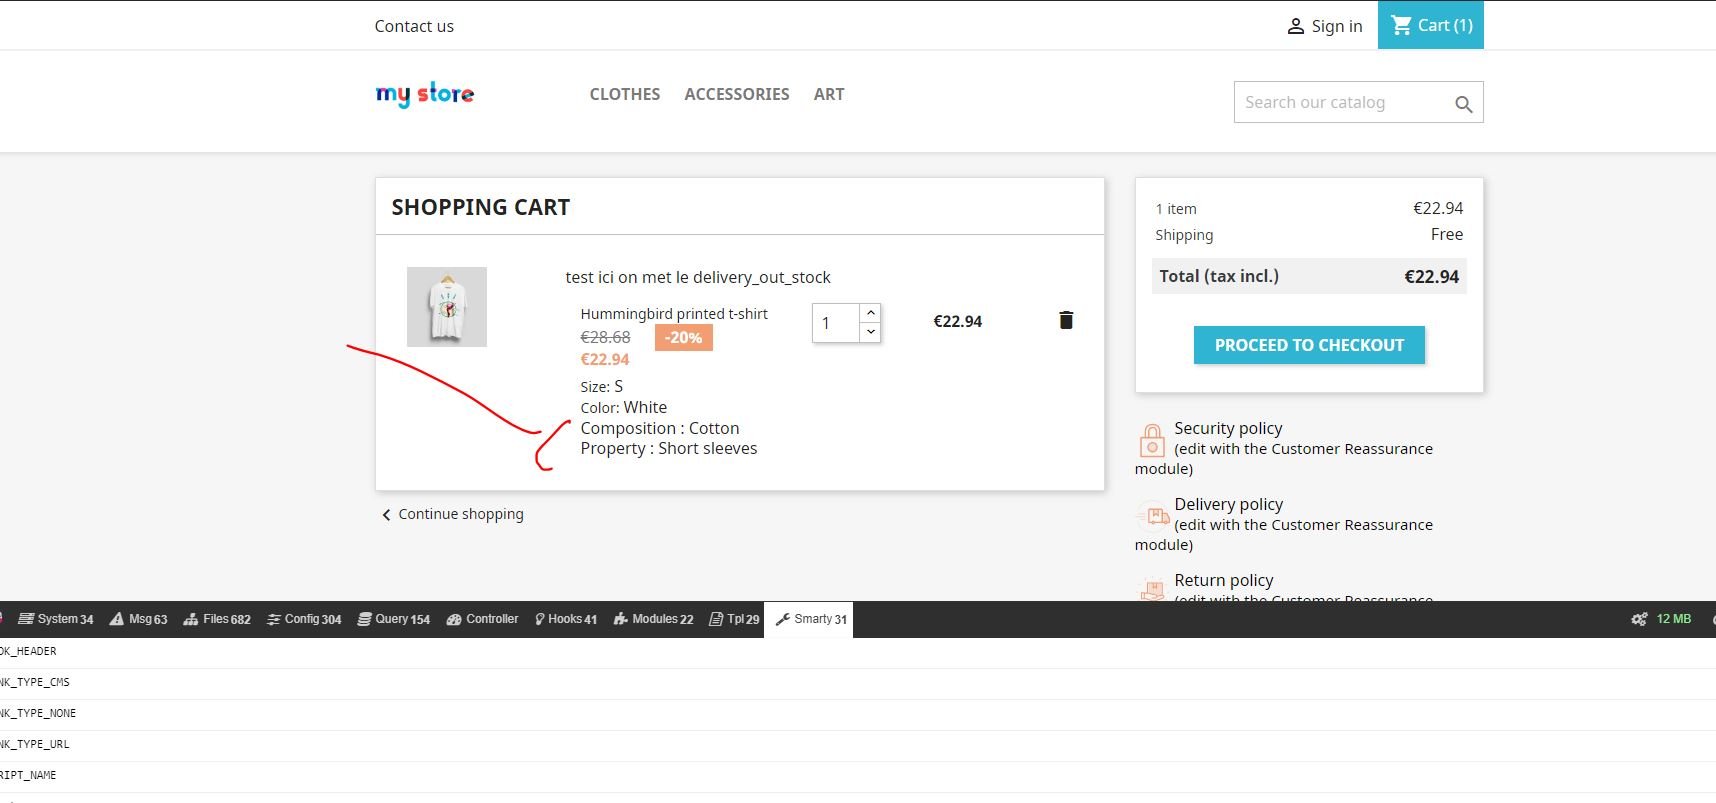The height and width of the screenshot is (803, 1716).
Task: Click the 'Return policy' title text
Action: point(1224,580)
